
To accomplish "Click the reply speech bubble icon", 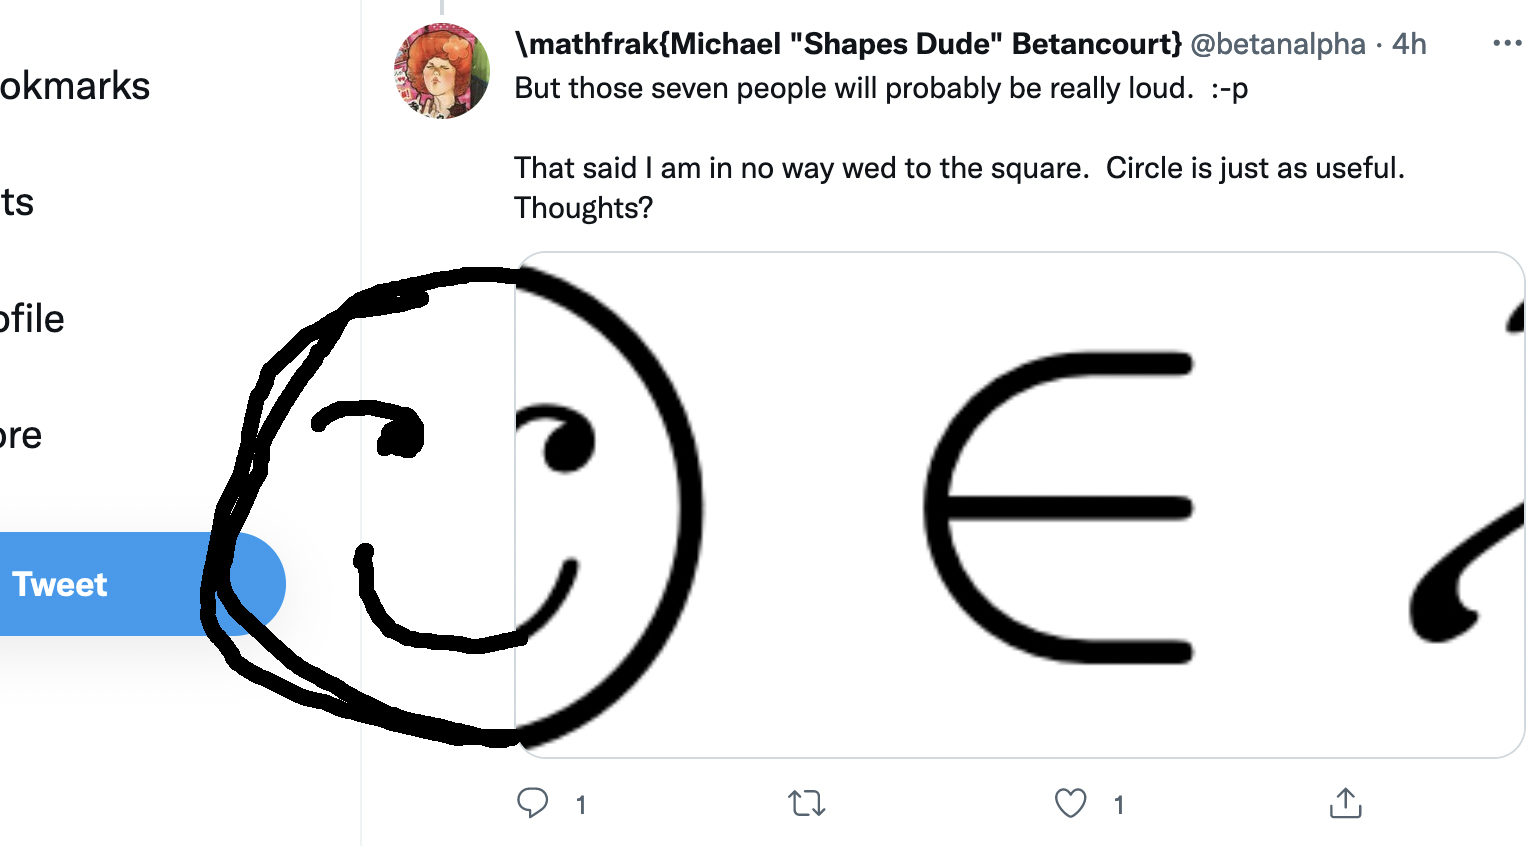I will 533,803.
